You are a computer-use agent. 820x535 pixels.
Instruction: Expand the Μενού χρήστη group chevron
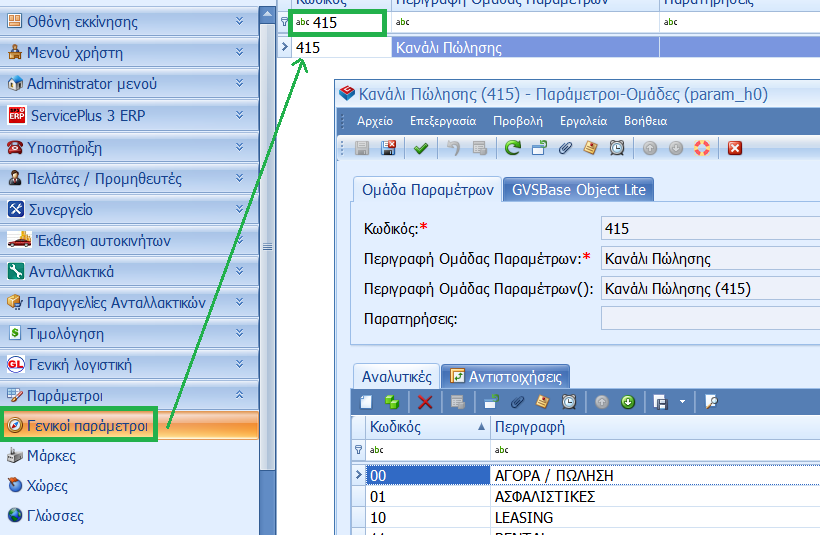(x=240, y=52)
